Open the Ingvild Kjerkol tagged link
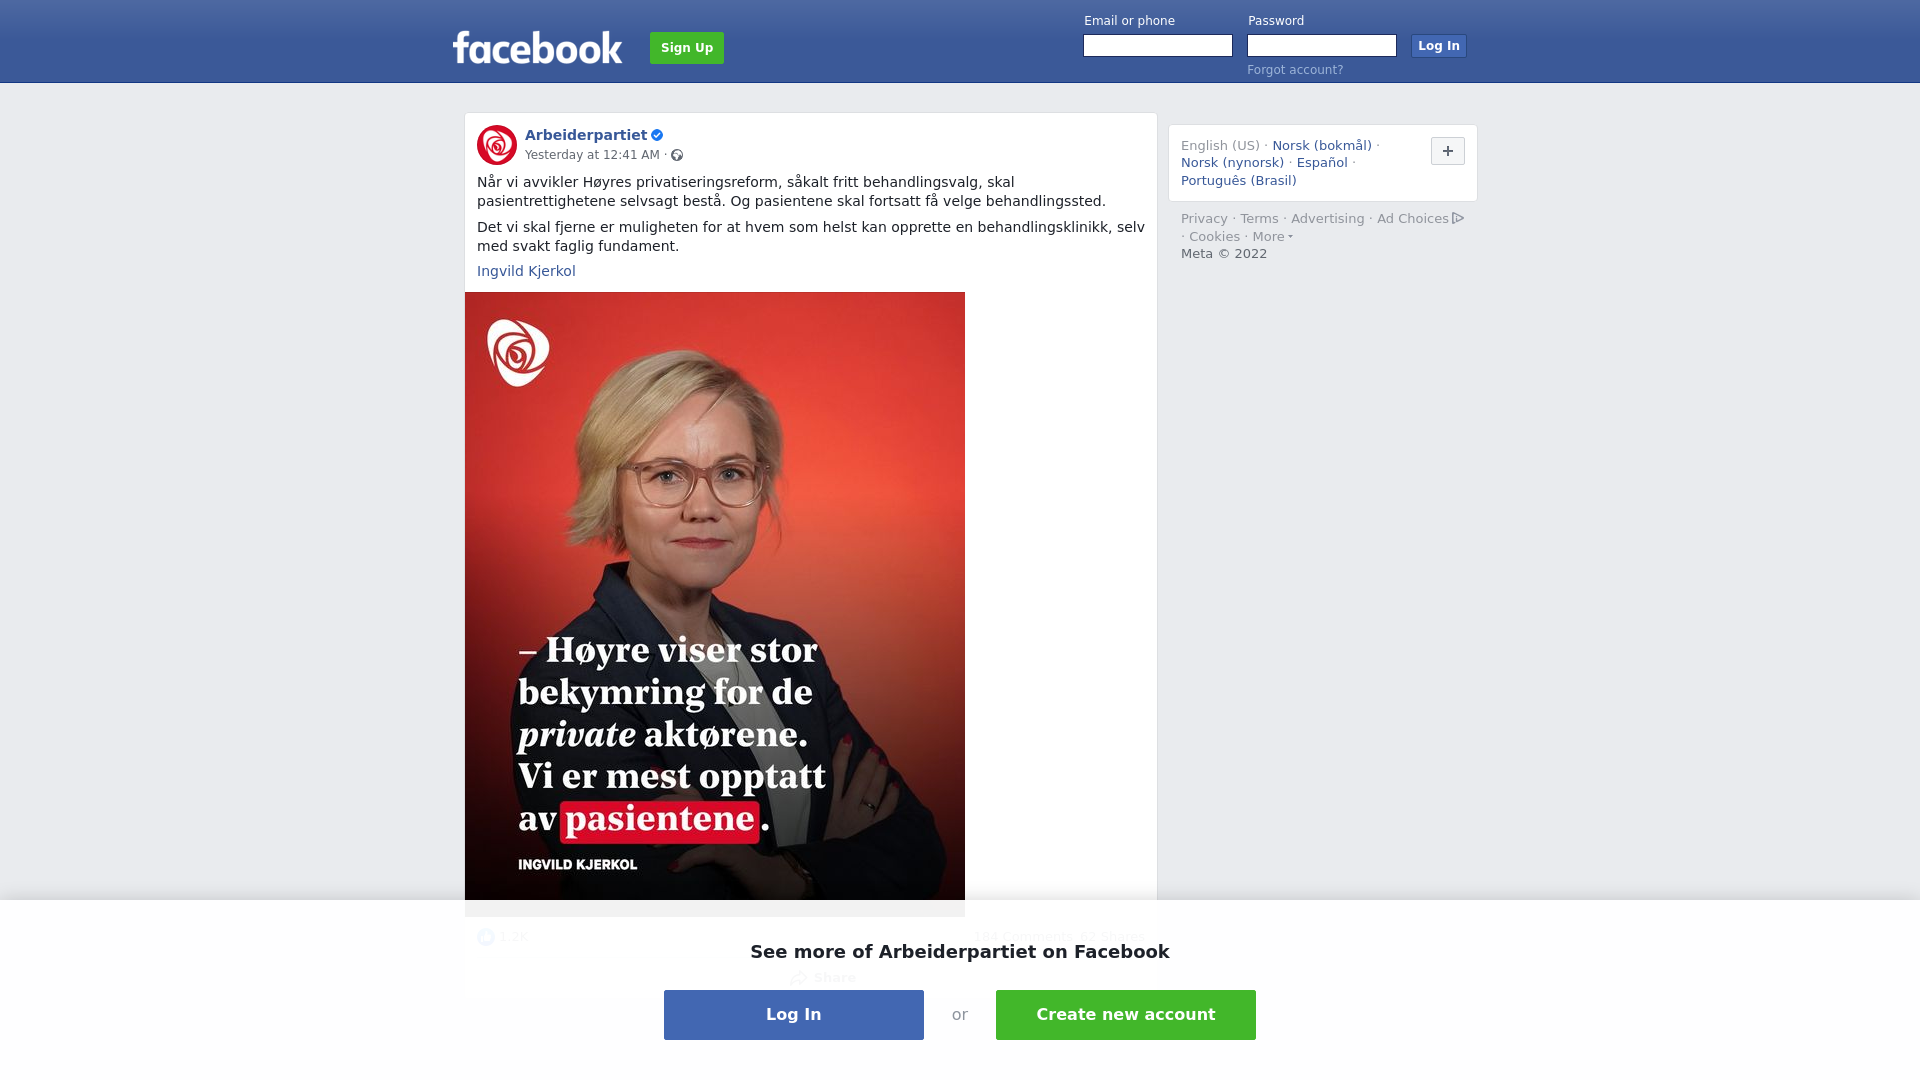The image size is (1920, 1080). pos(526,271)
